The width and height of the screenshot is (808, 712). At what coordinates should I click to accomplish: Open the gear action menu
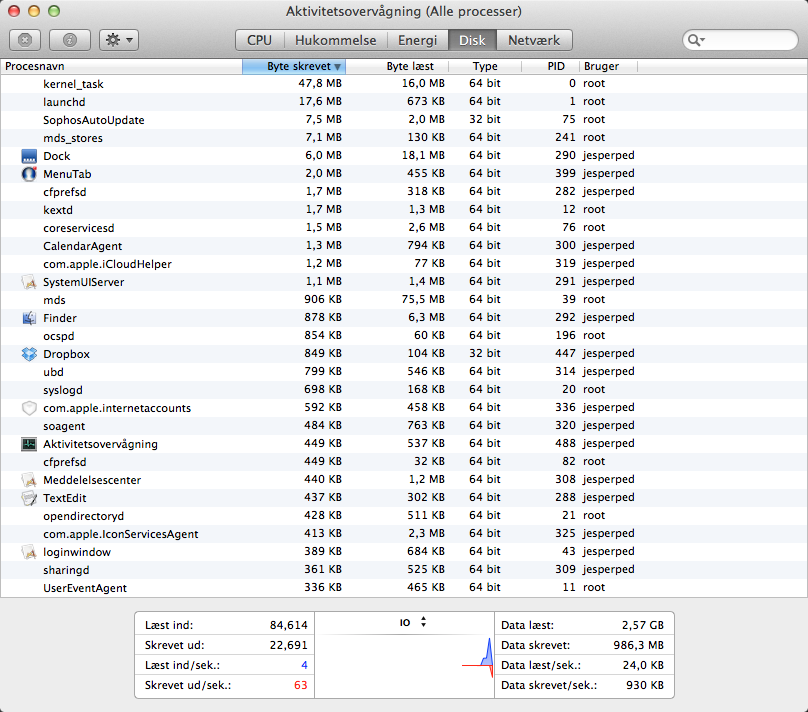pos(119,40)
